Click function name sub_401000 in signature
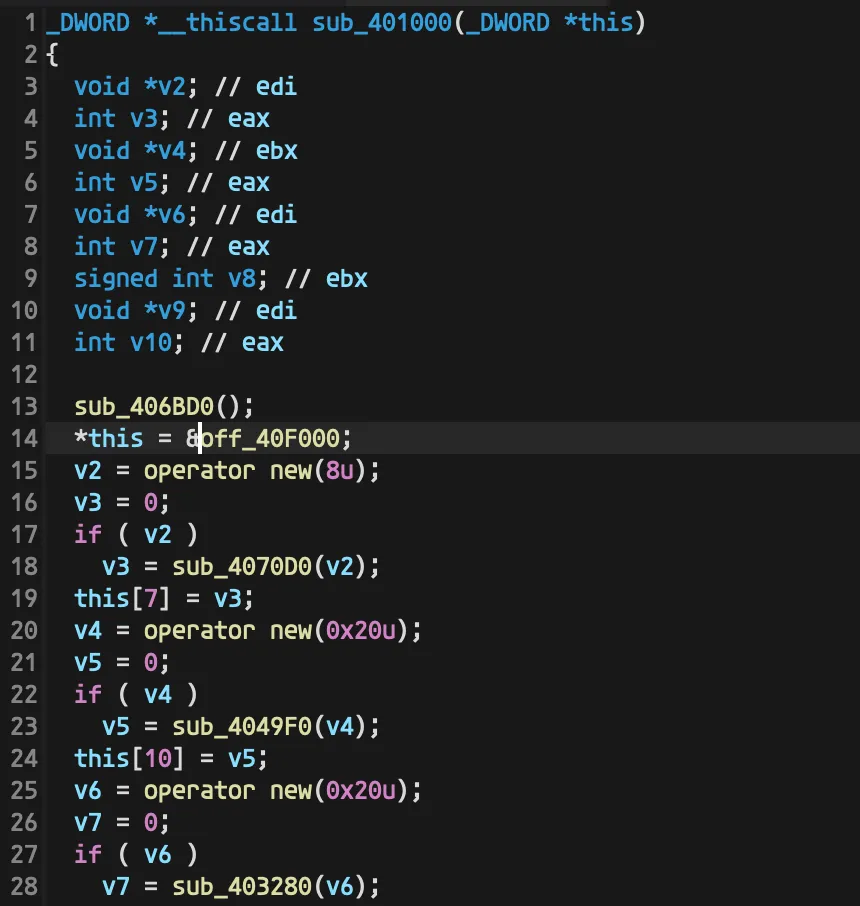Image resolution: width=860 pixels, height=906 pixels. tap(381, 23)
